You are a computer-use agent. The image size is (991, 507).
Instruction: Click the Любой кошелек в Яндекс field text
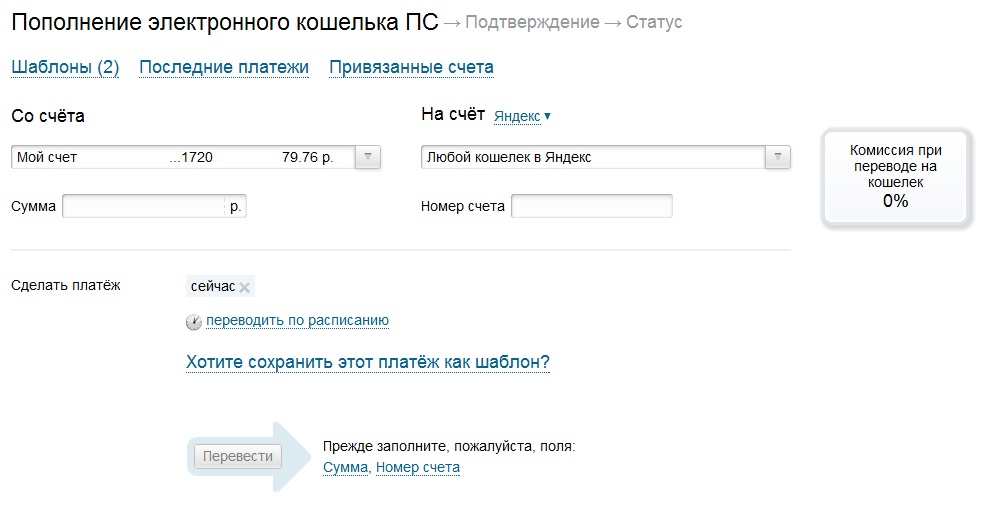509,157
